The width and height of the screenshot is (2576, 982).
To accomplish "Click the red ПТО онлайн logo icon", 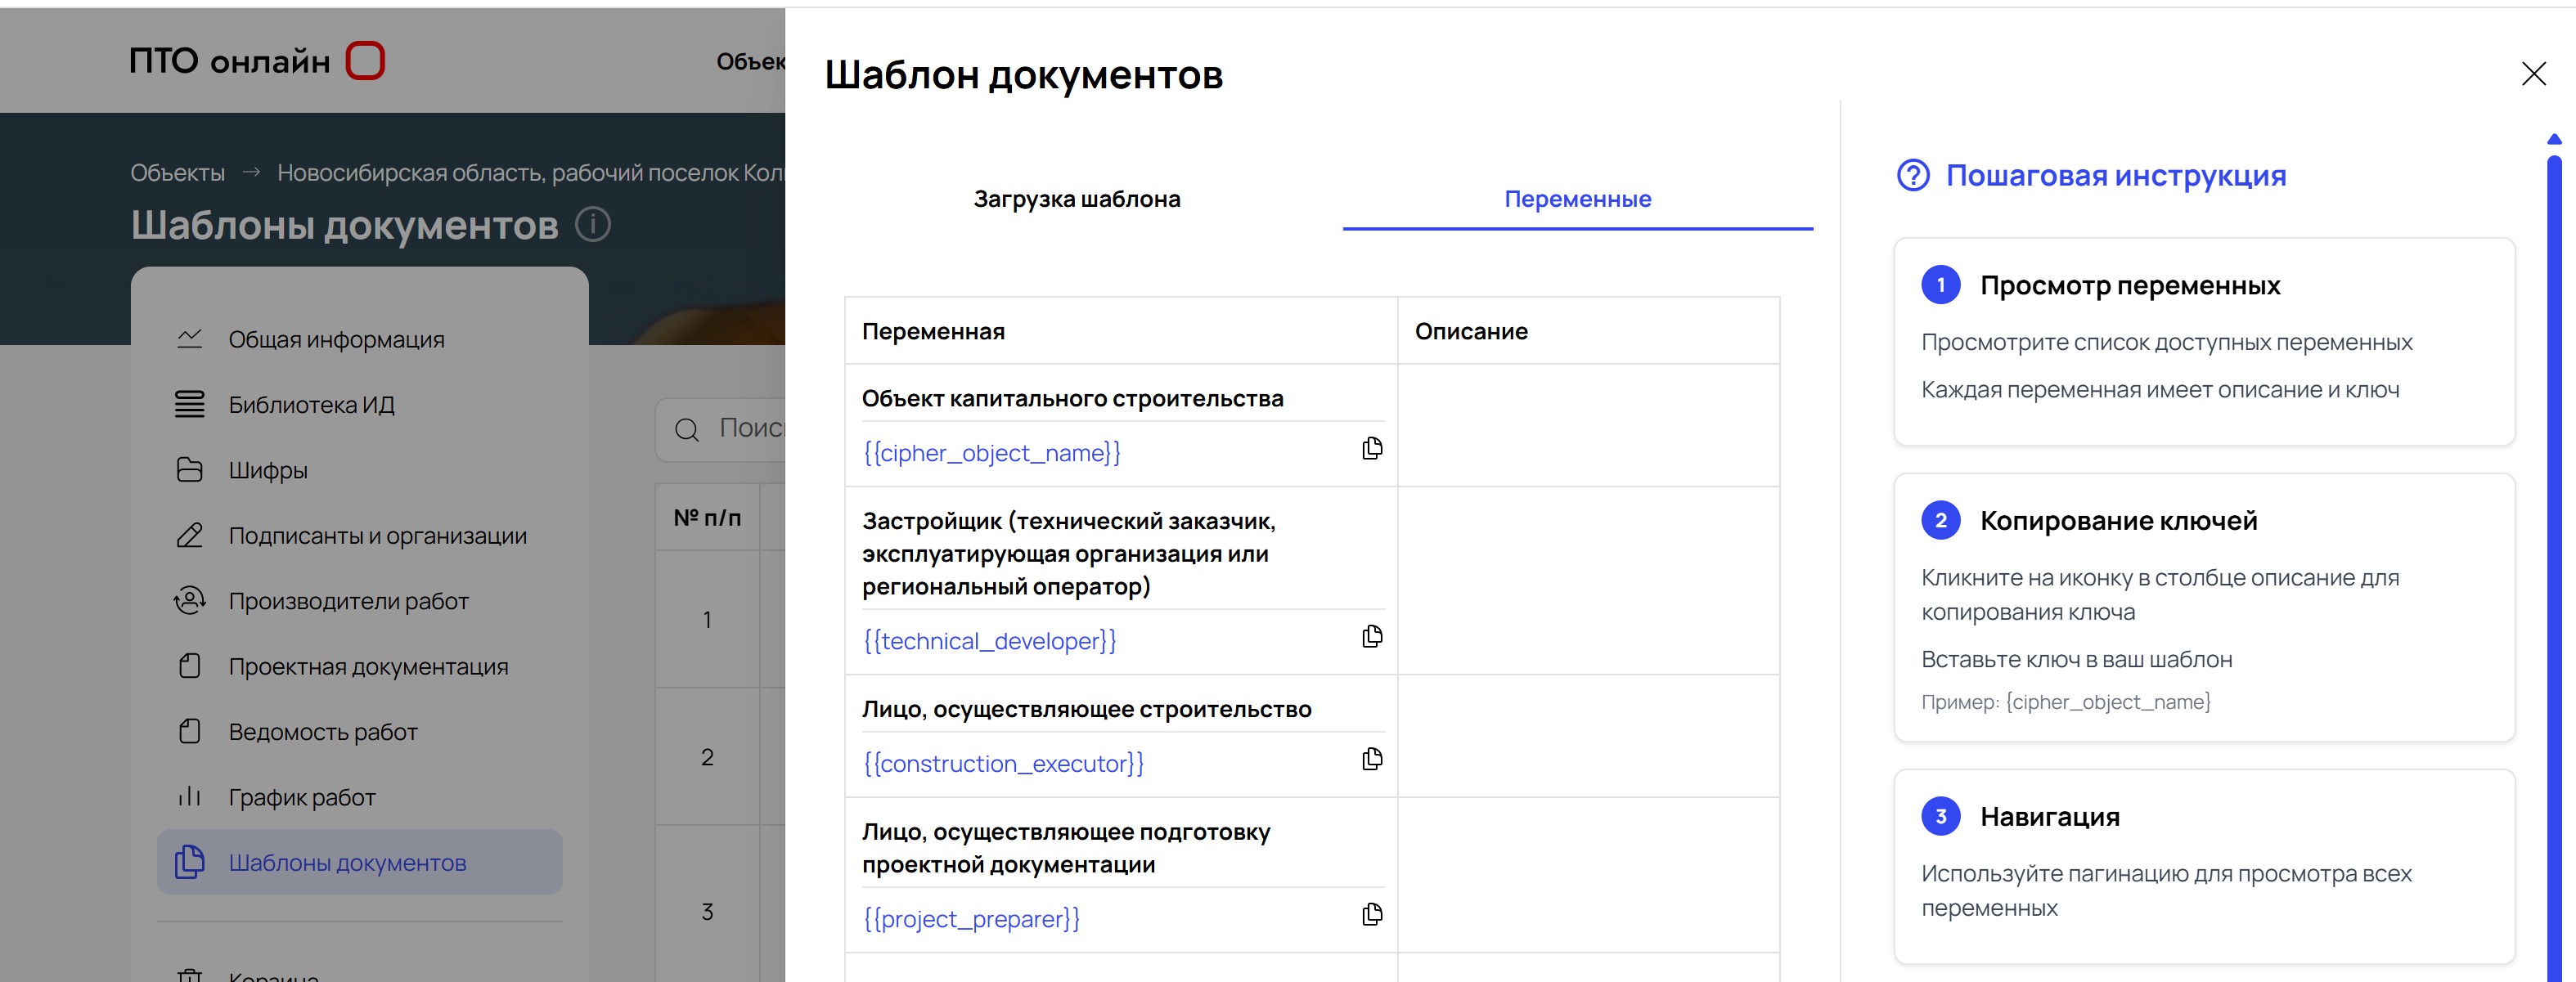I will point(365,60).
